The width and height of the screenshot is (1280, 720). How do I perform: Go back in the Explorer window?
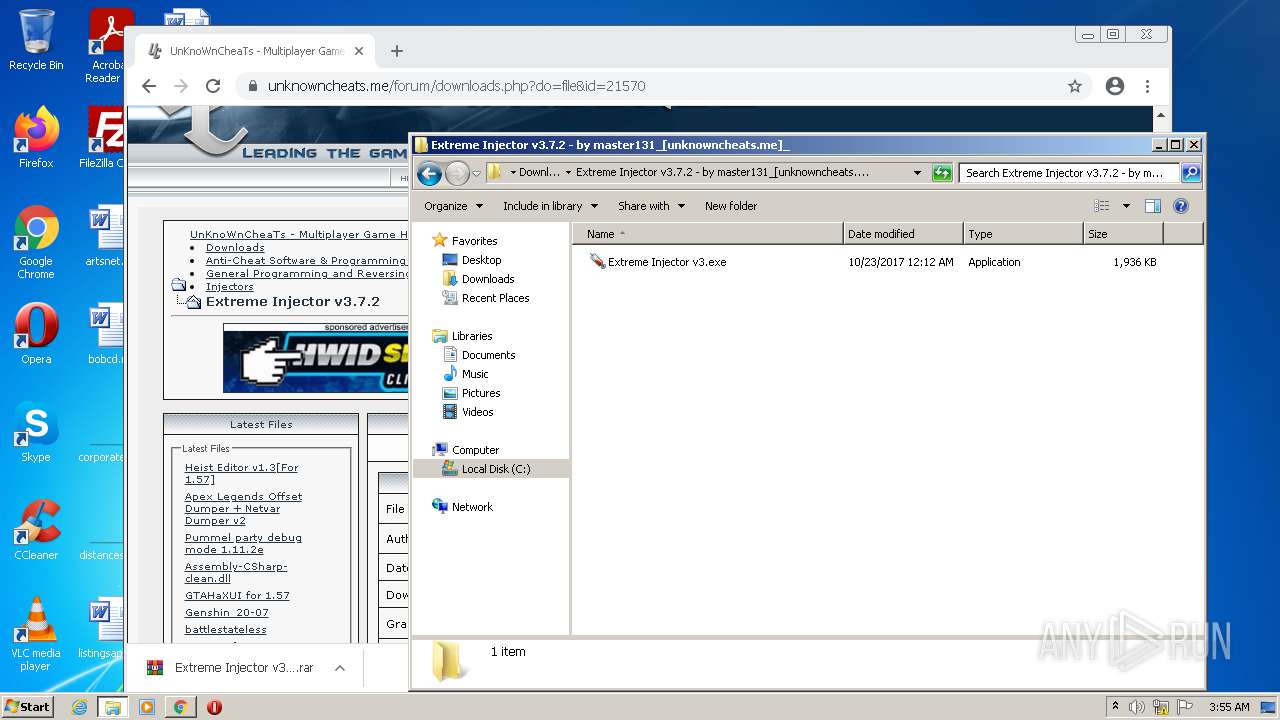click(429, 173)
